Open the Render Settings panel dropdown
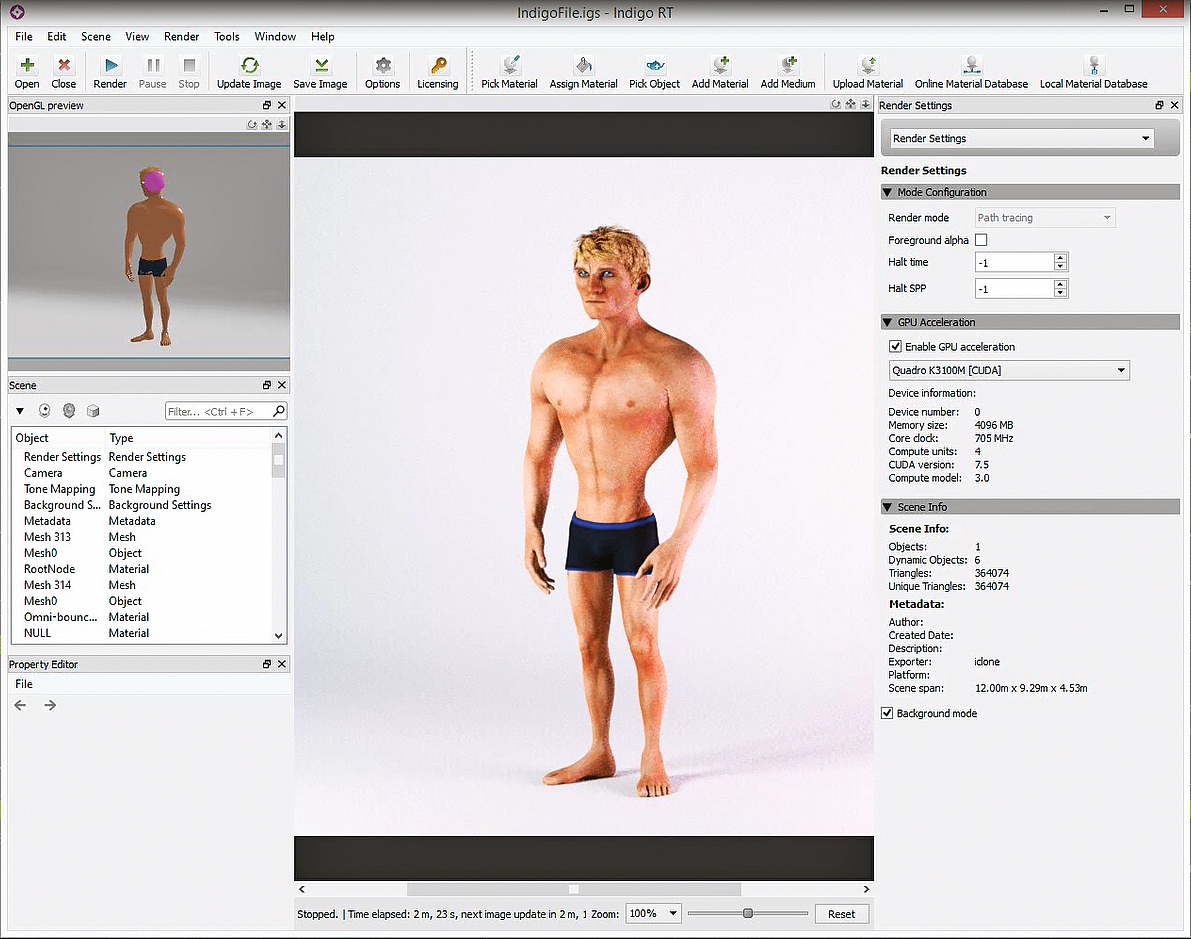 click(x=1022, y=138)
